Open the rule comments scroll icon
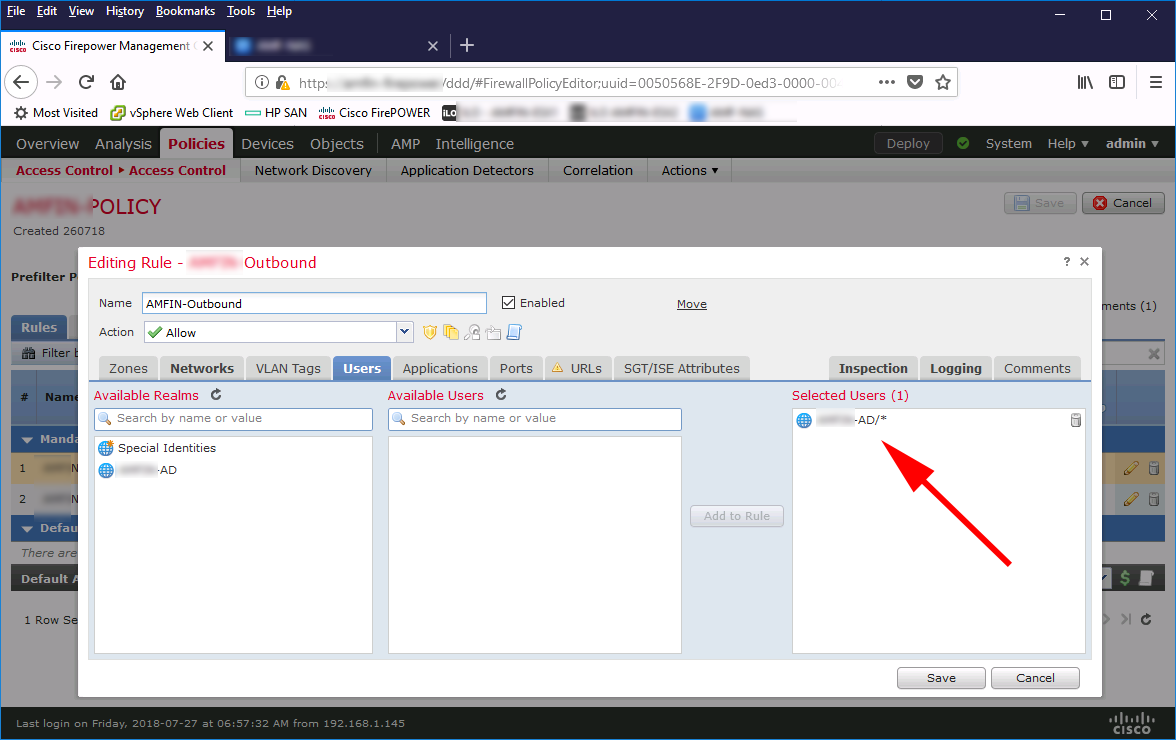The height and width of the screenshot is (740, 1176). point(513,332)
